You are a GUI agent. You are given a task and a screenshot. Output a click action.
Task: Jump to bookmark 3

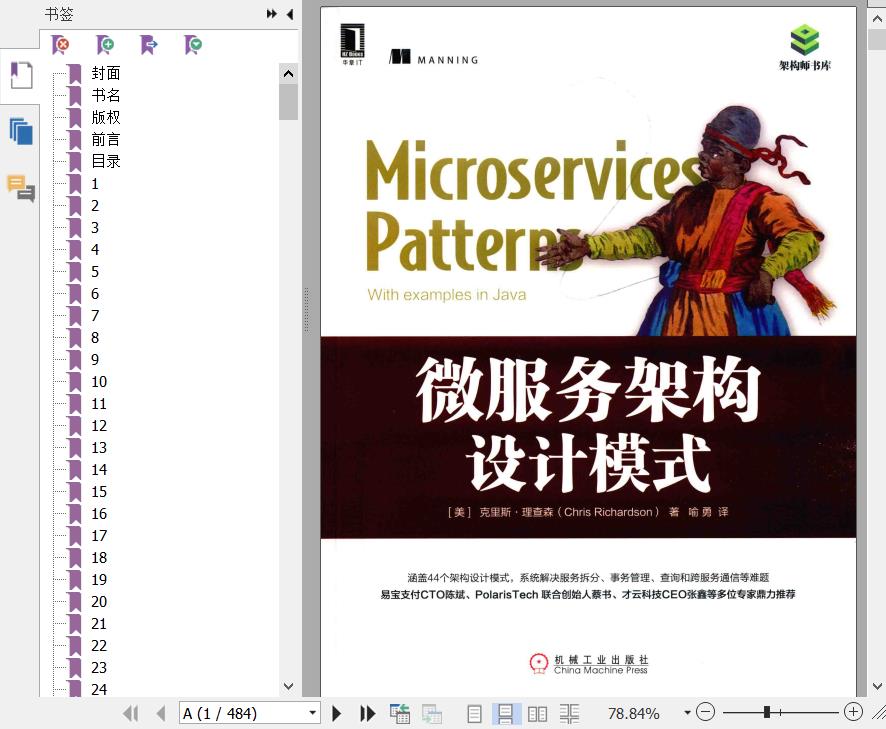[x=95, y=228]
